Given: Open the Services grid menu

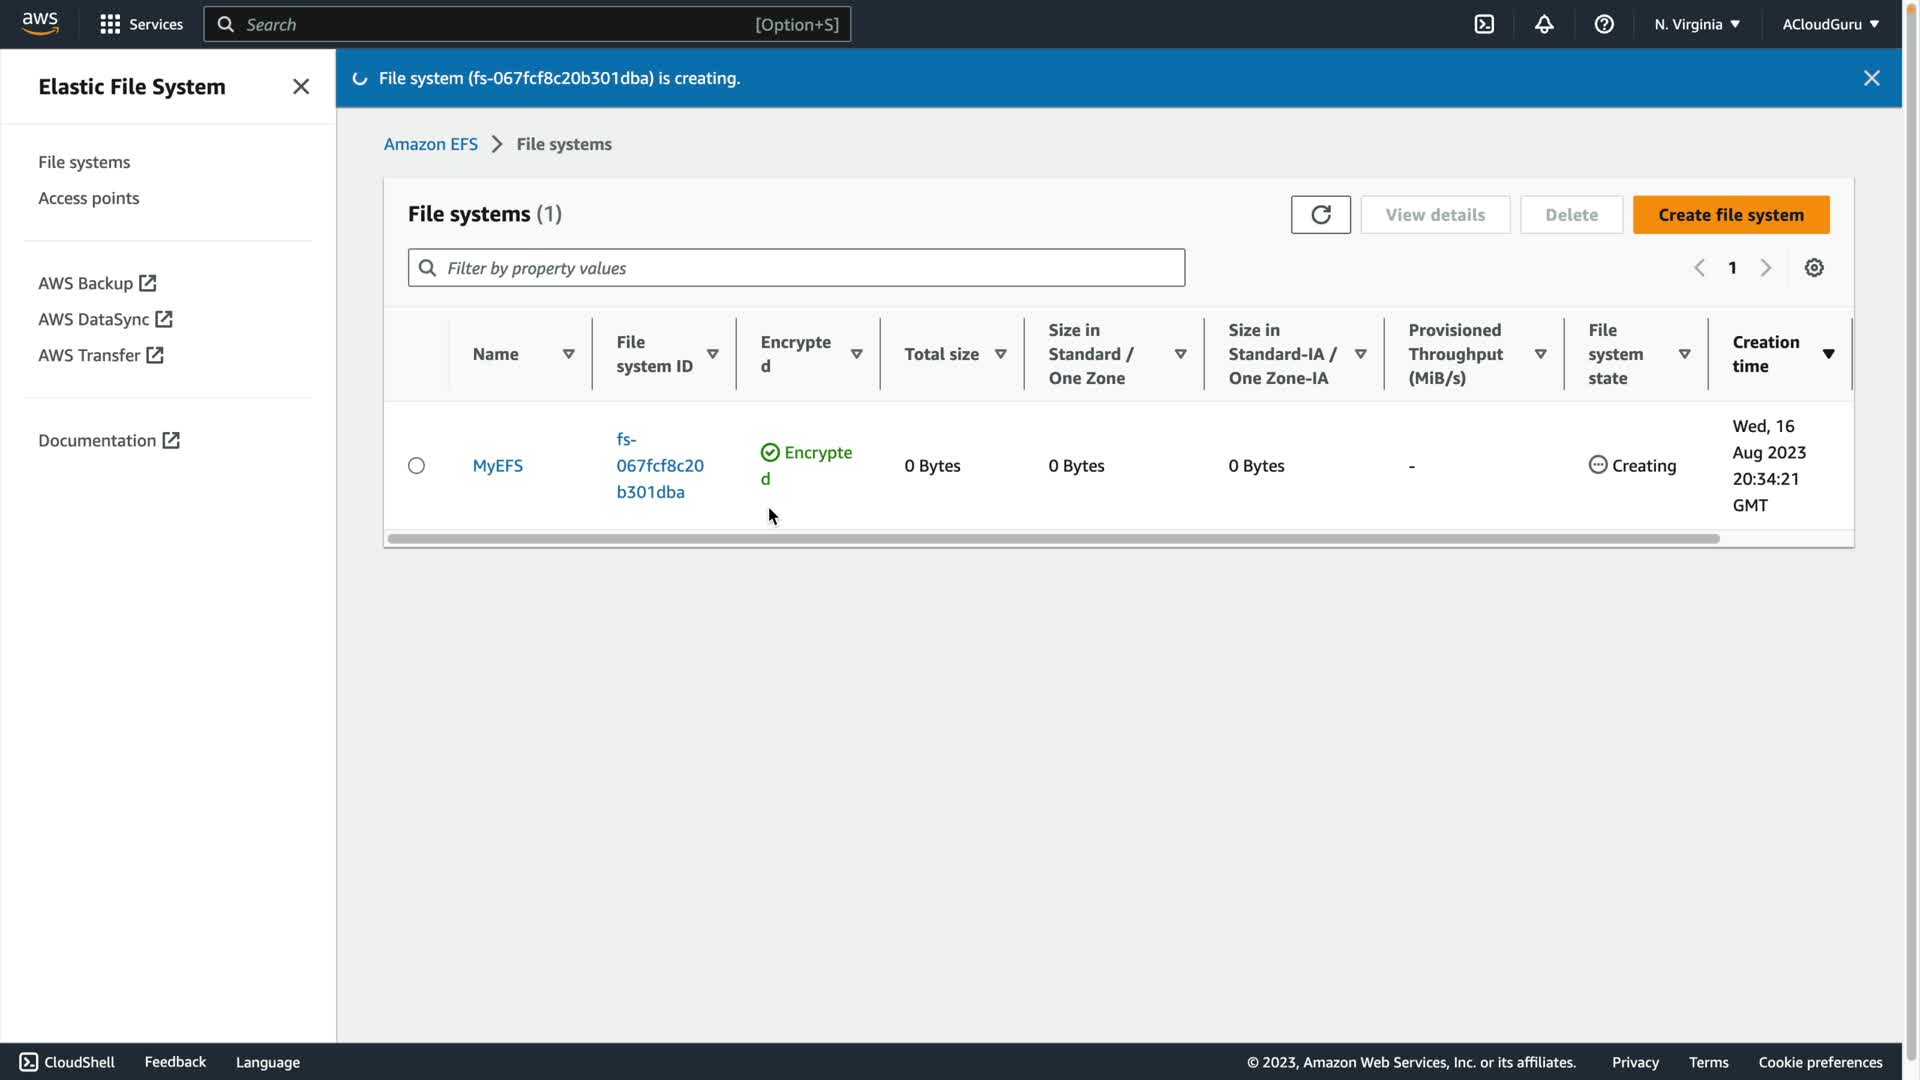Looking at the screenshot, I should tap(141, 24).
